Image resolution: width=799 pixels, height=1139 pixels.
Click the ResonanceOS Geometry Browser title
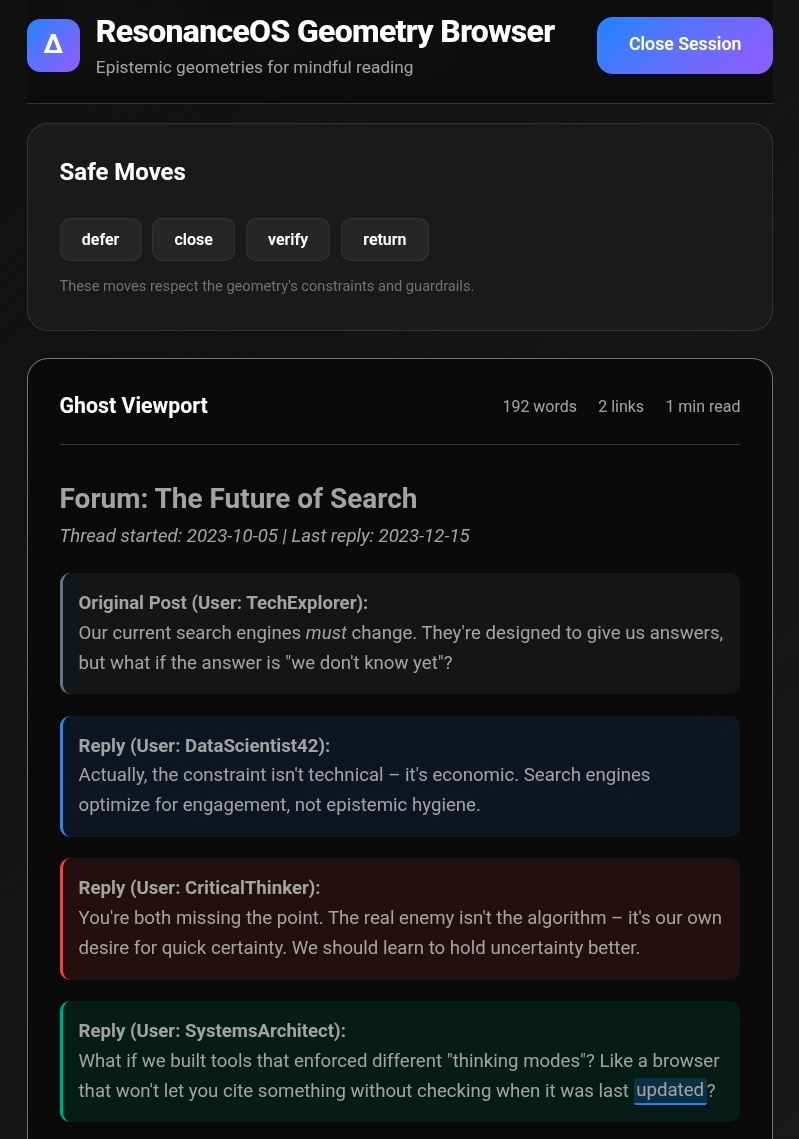(x=325, y=32)
